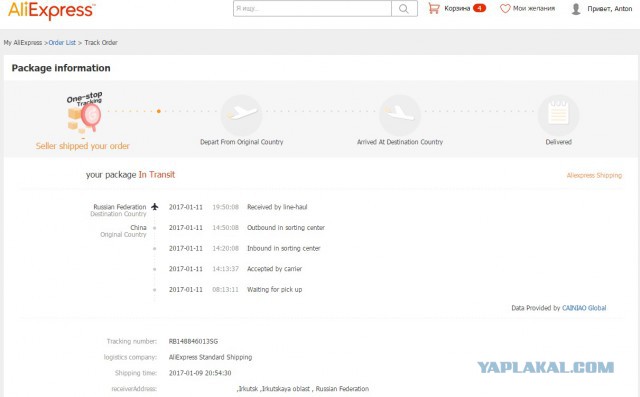Click the 19:50:08 timestamp
The height and width of the screenshot is (397, 640).
(x=225, y=207)
